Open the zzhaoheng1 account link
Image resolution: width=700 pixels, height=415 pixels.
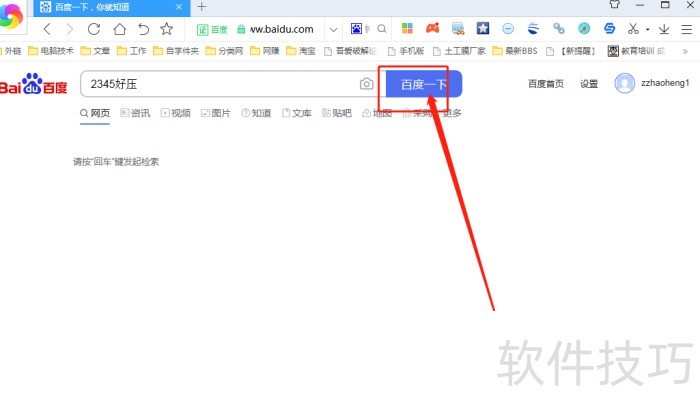(665, 83)
